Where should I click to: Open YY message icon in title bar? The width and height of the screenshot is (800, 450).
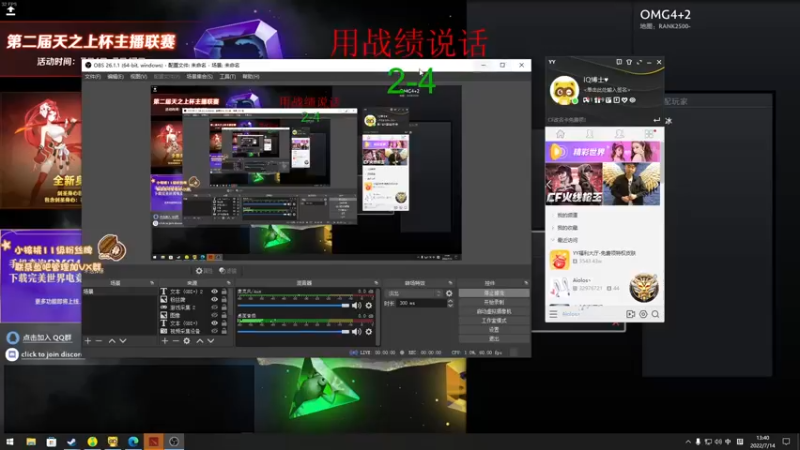pyautogui.click(x=619, y=62)
